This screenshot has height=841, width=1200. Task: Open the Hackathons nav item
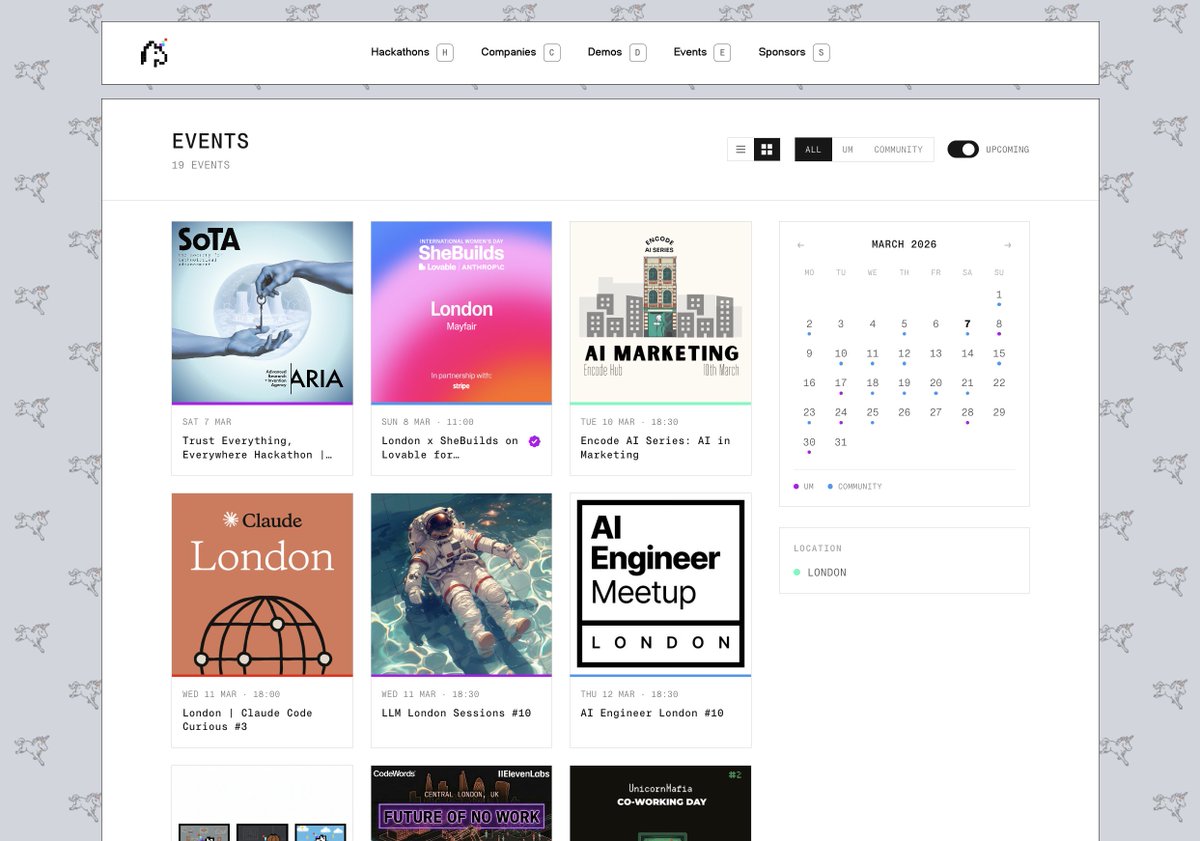400,52
